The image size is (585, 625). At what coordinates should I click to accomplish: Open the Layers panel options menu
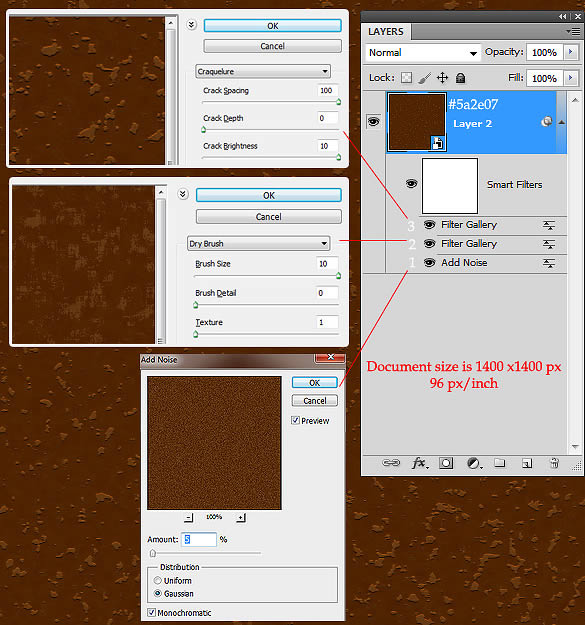574,31
